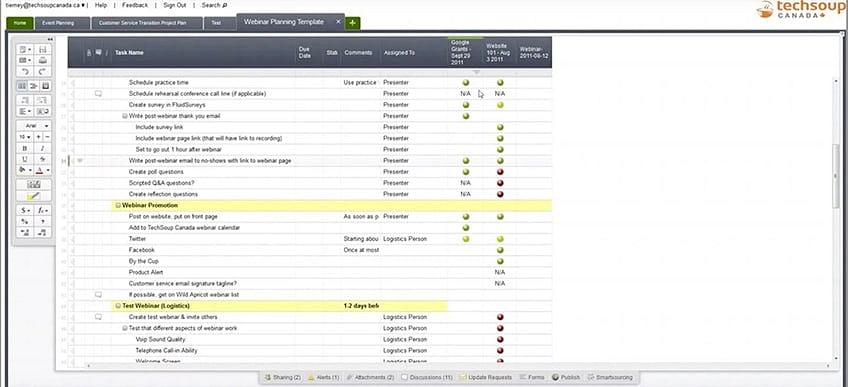Open the font family Arial dropdown
The image size is (848, 387).
[34, 125]
